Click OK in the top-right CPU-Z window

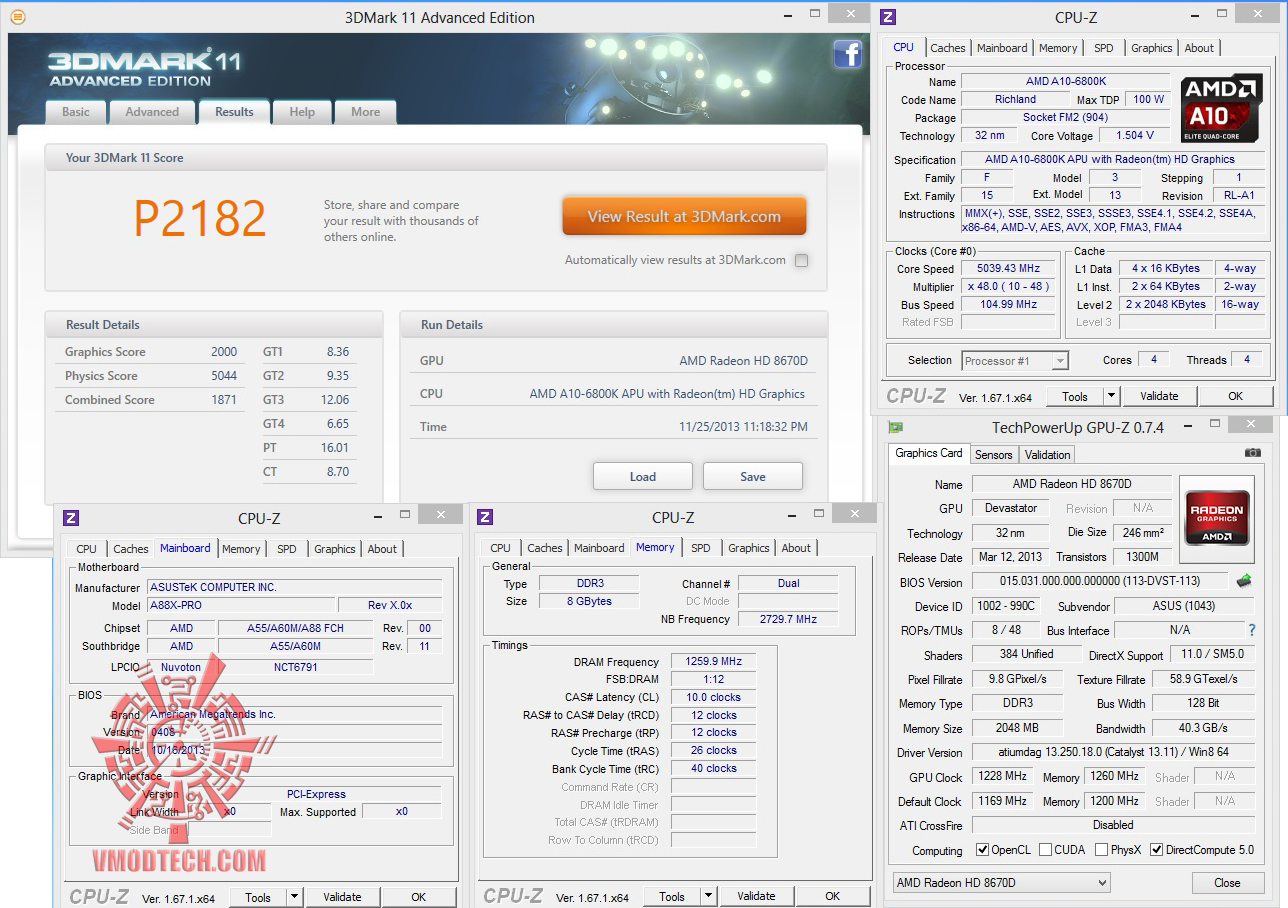(1235, 396)
